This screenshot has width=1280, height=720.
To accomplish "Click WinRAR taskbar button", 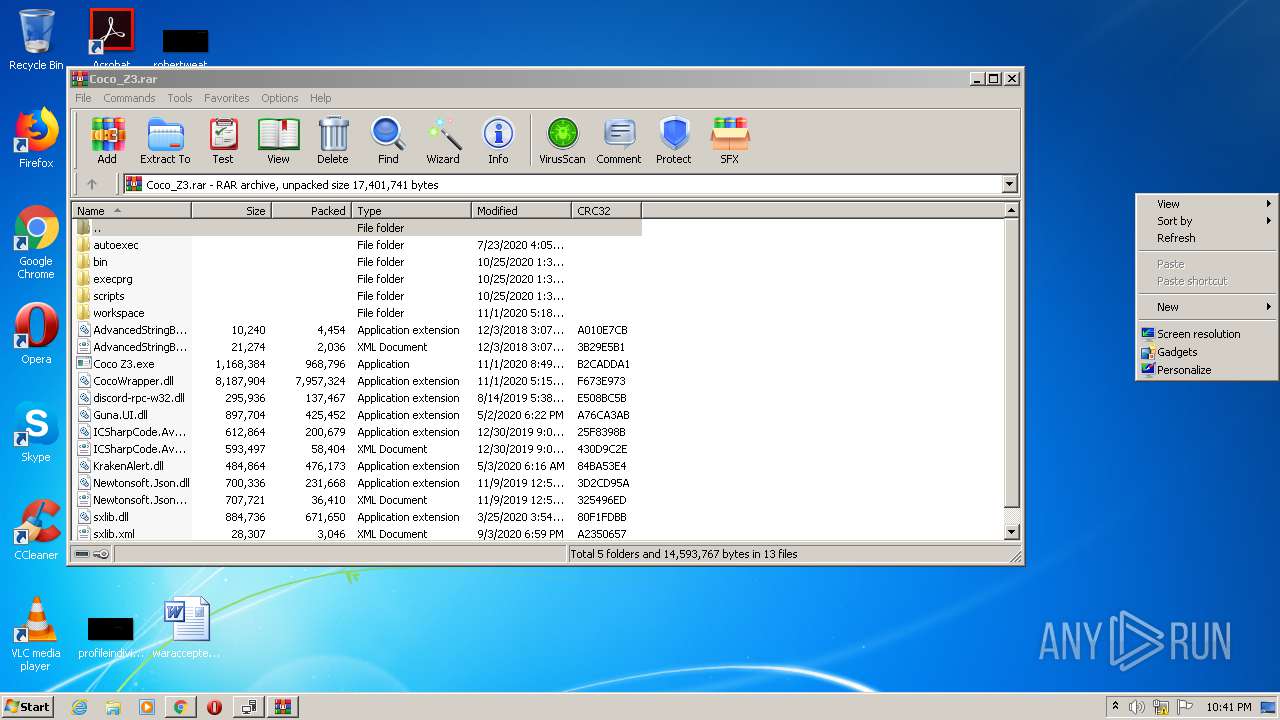I will 282,707.
